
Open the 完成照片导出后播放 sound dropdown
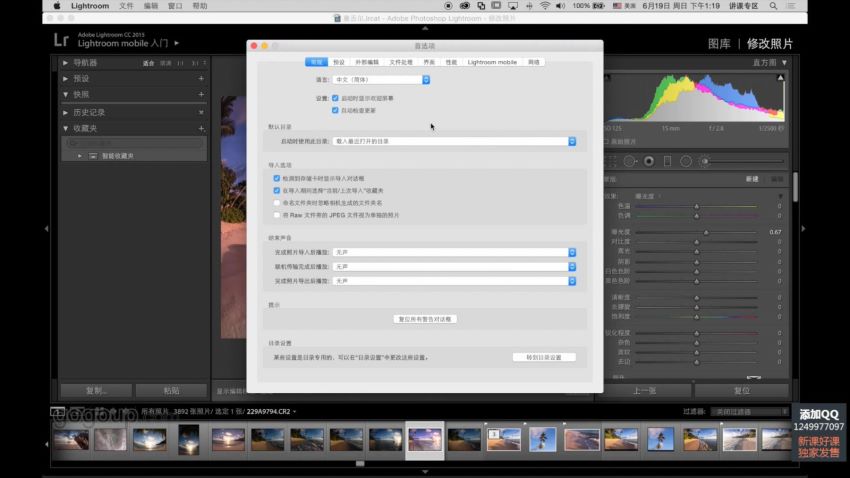pyautogui.click(x=454, y=281)
